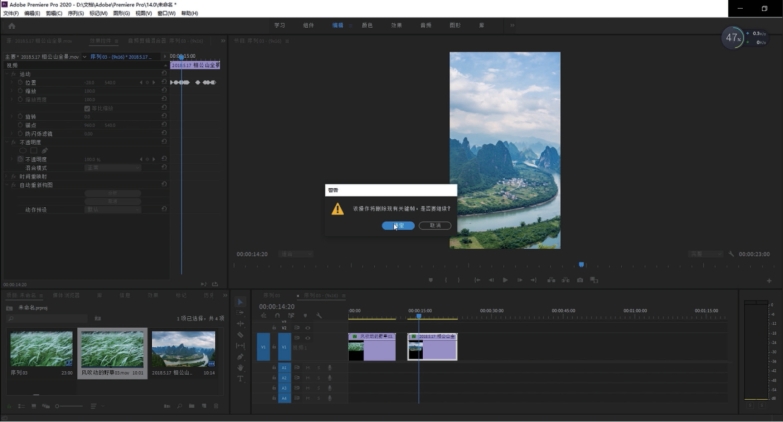
Task: Step forward one frame in Program Monitor
Action: (519, 280)
